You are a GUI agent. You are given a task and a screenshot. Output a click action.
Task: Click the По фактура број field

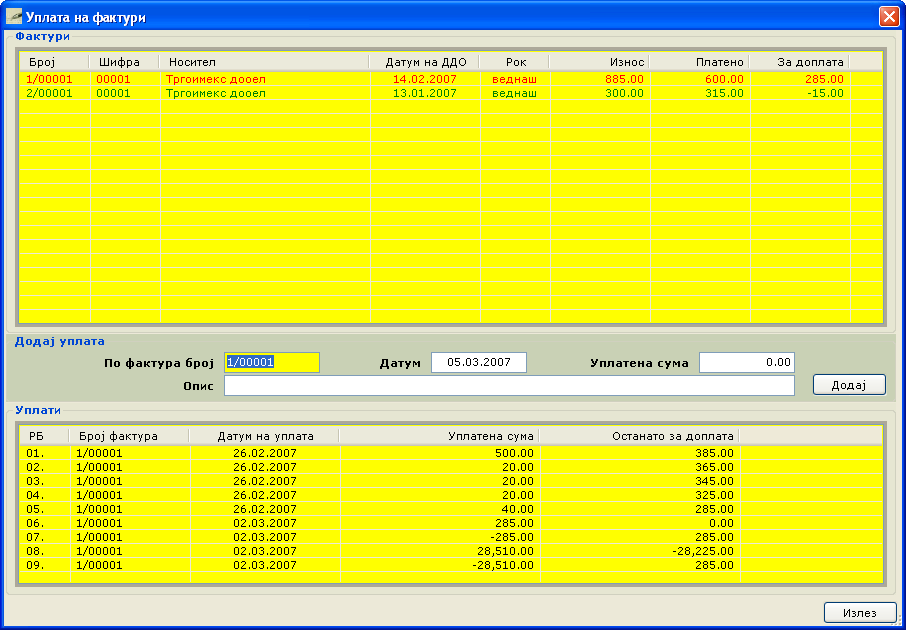(x=272, y=363)
